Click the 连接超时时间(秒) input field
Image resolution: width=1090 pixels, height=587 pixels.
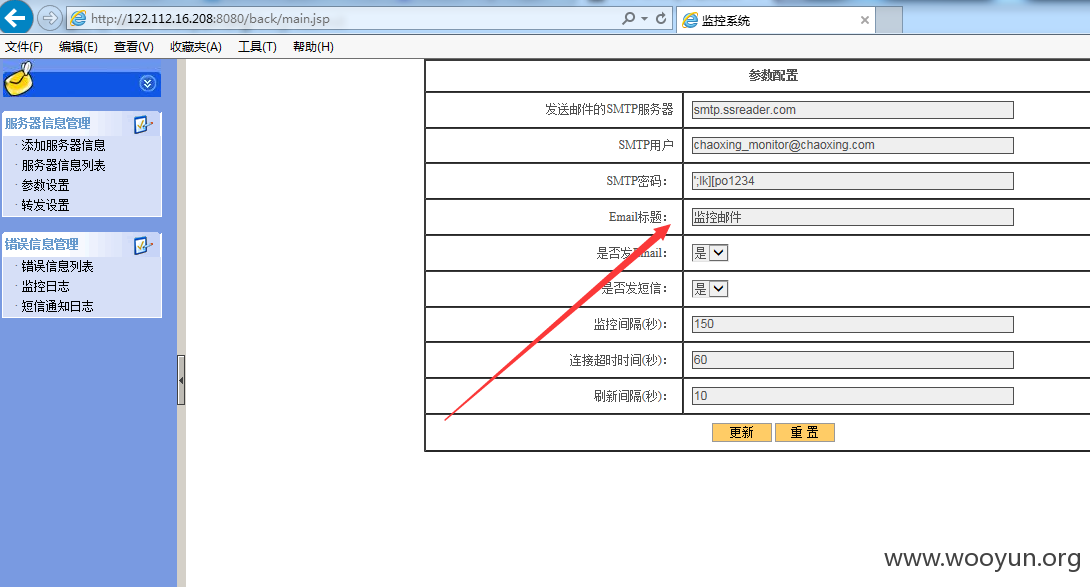[x=852, y=360]
